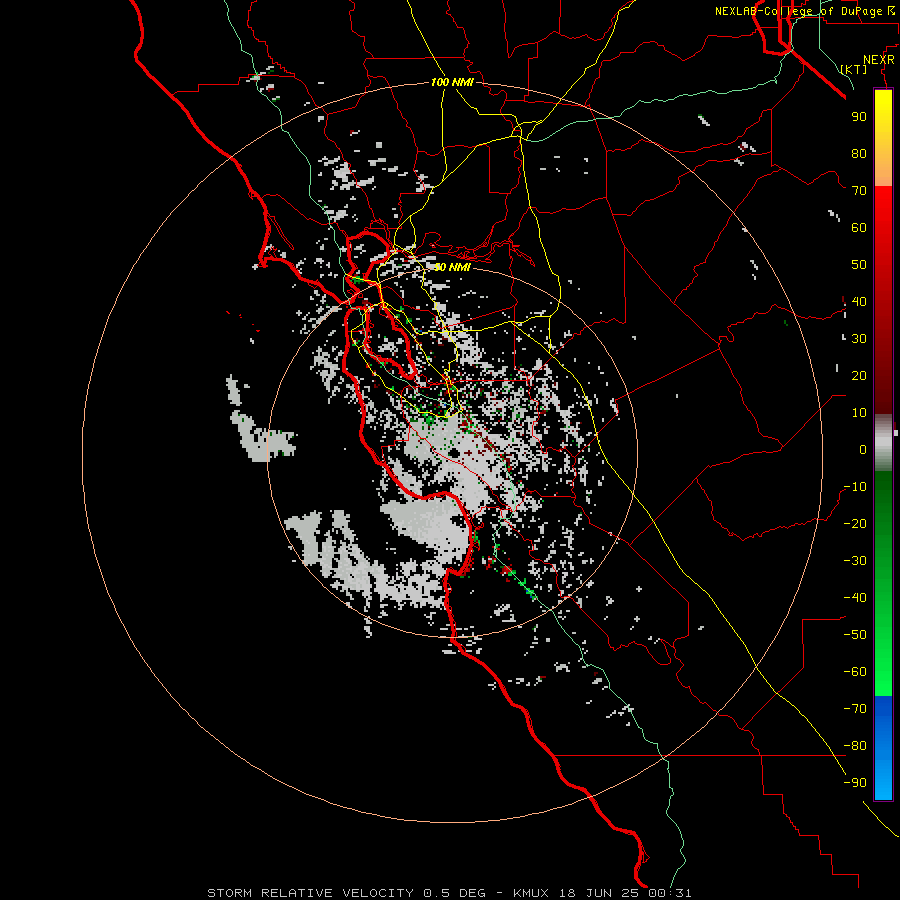900x900 pixels.
Task: Click the -20 value on velocity scale
Action: point(855,523)
